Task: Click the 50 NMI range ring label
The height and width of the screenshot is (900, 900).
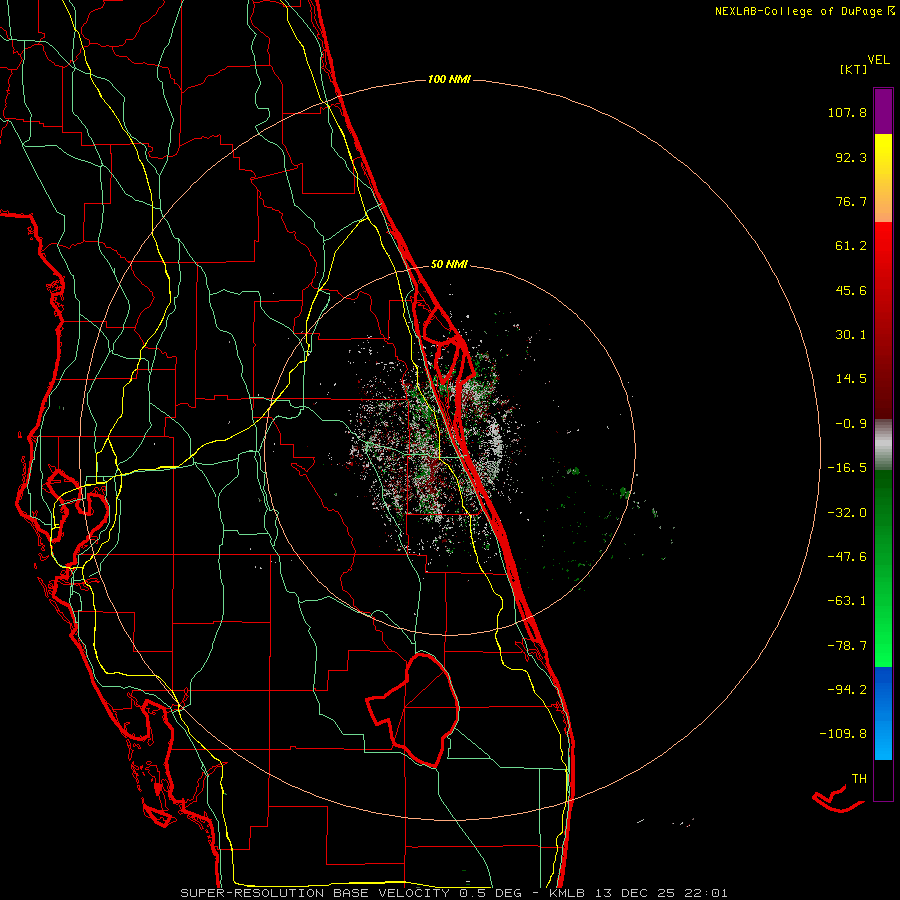Action: coord(449,265)
